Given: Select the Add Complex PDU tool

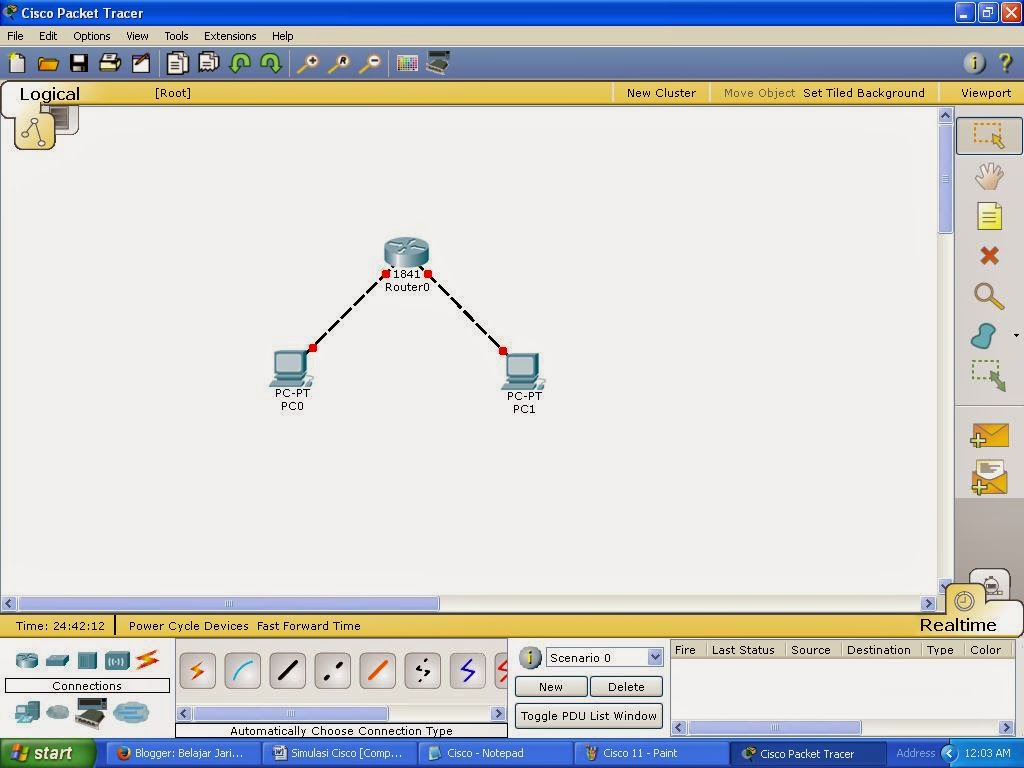Looking at the screenshot, I should (989, 476).
